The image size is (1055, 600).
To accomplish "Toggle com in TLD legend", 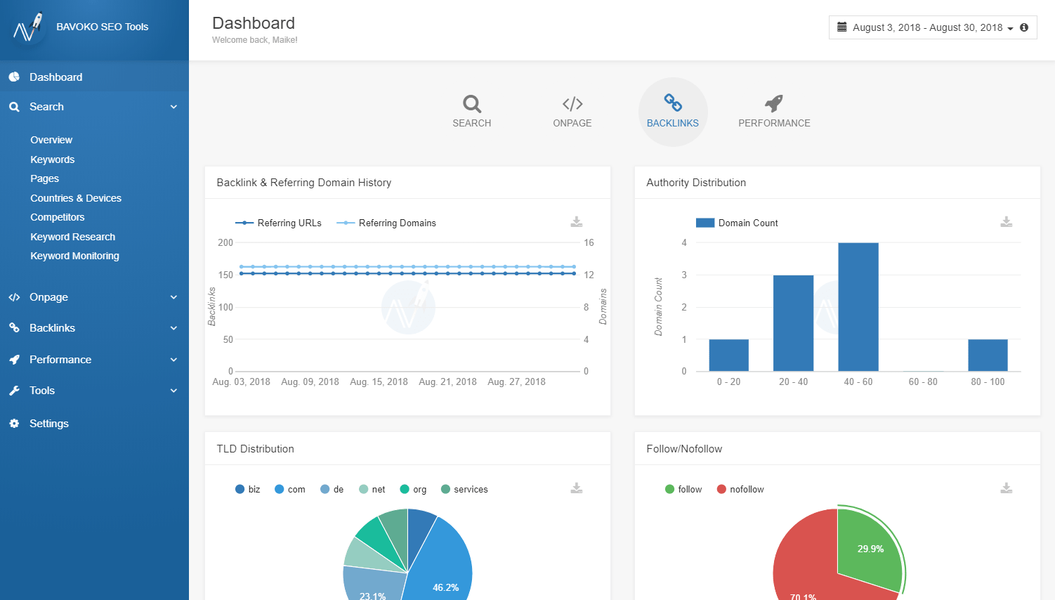I will click(x=290, y=489).
